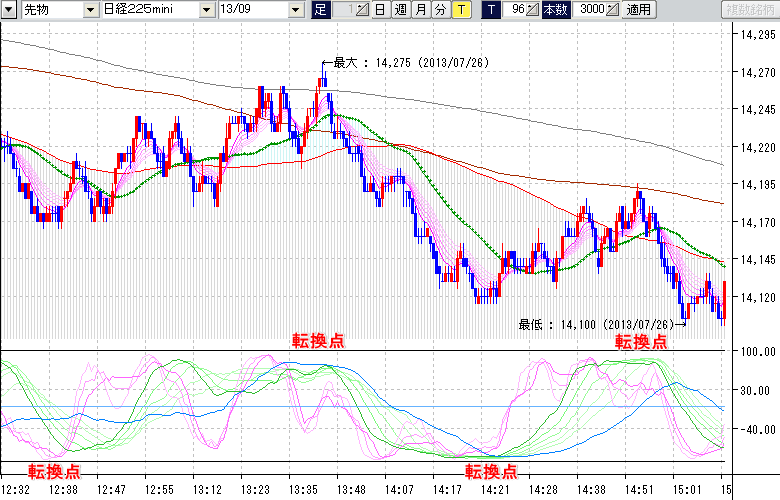
Task: Select the 日 (daily) timeframe button
Action: 380,10
